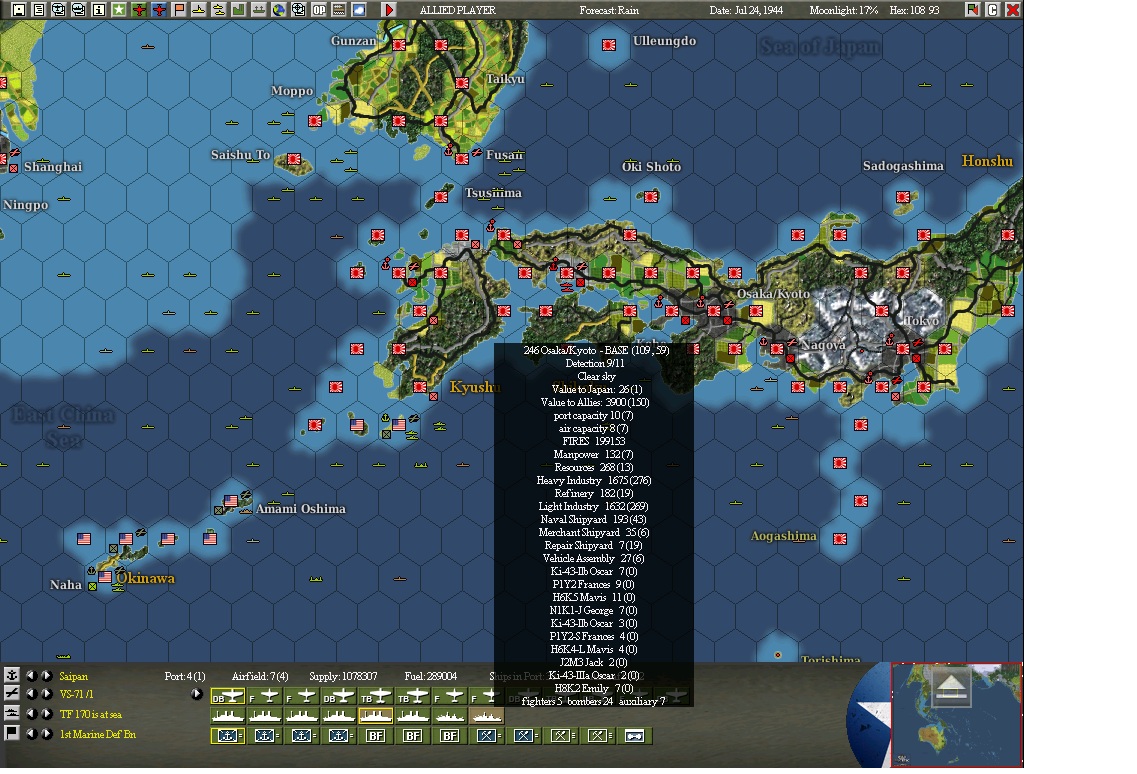Select the Aogashima Japanese base flag
This screenshot has width=1137, height=774.
840,539
